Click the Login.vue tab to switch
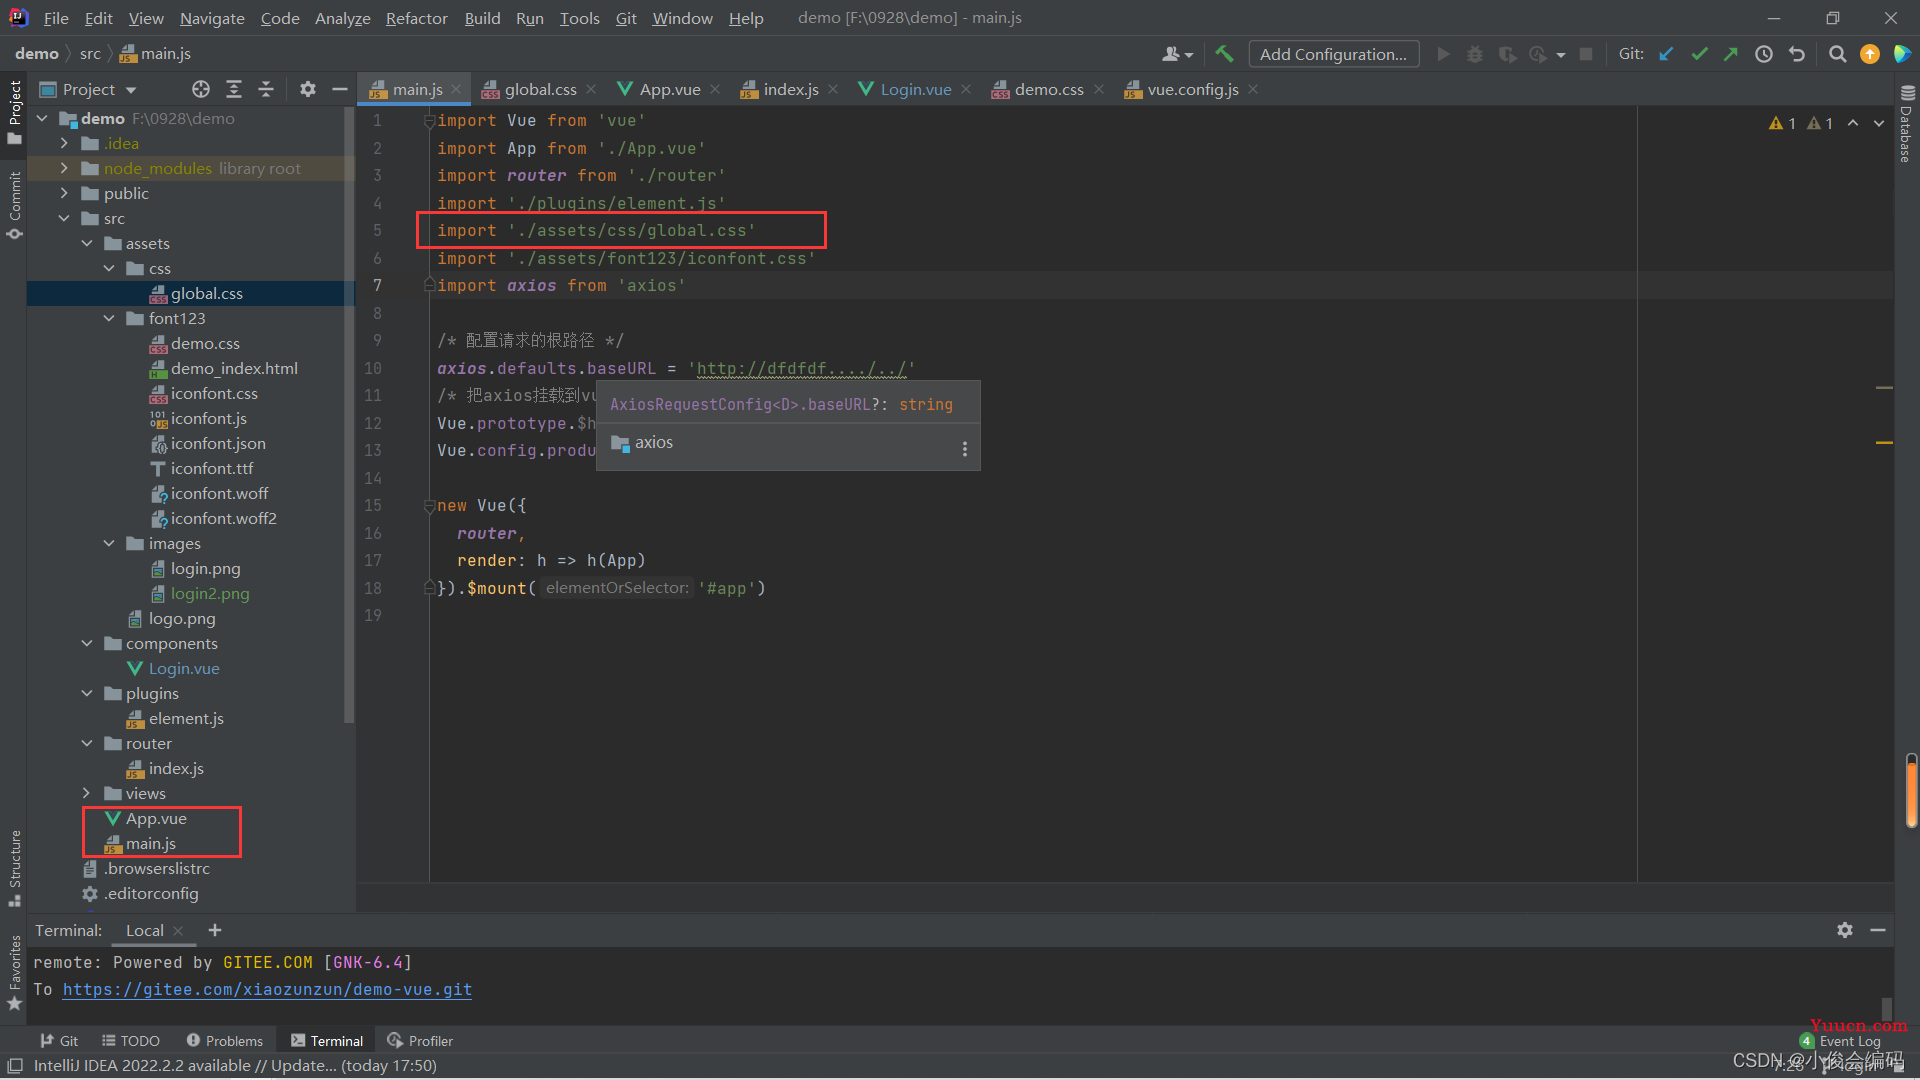This screenshot has width=1920, height=1080. pyautogui.click(x=915, y=88)
